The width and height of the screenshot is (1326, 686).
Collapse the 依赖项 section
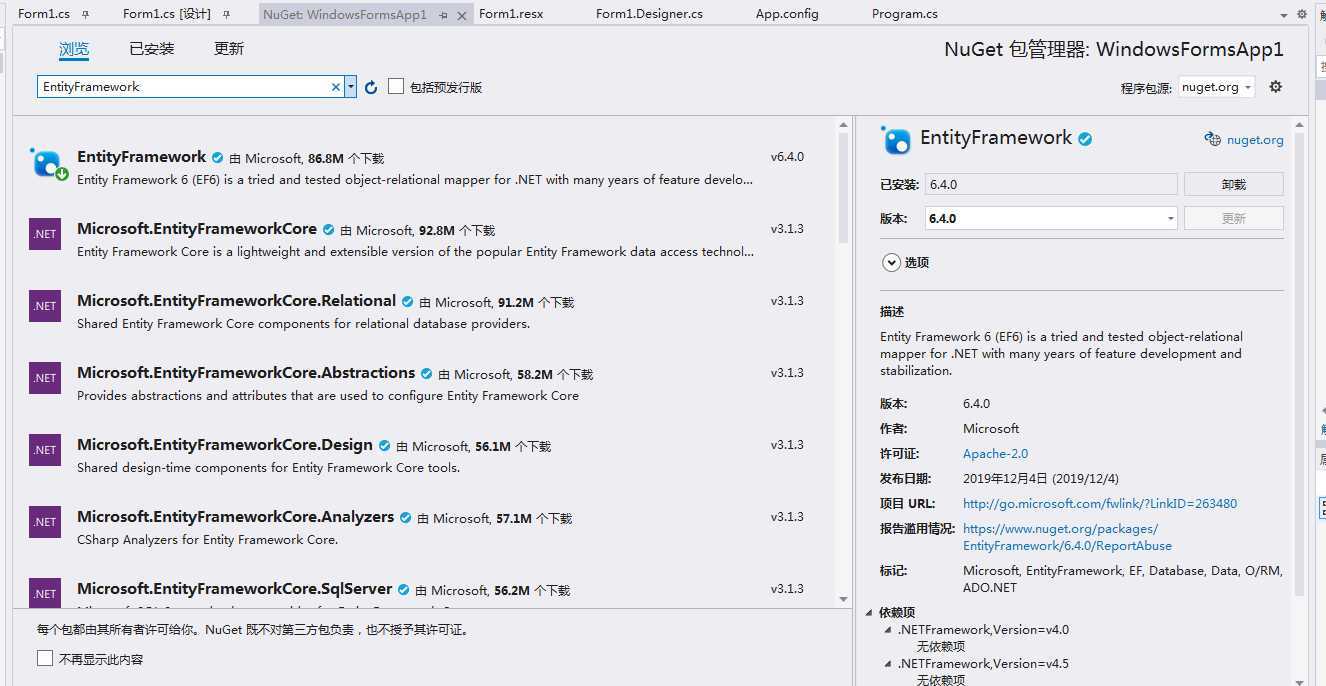tap(868, 612)
